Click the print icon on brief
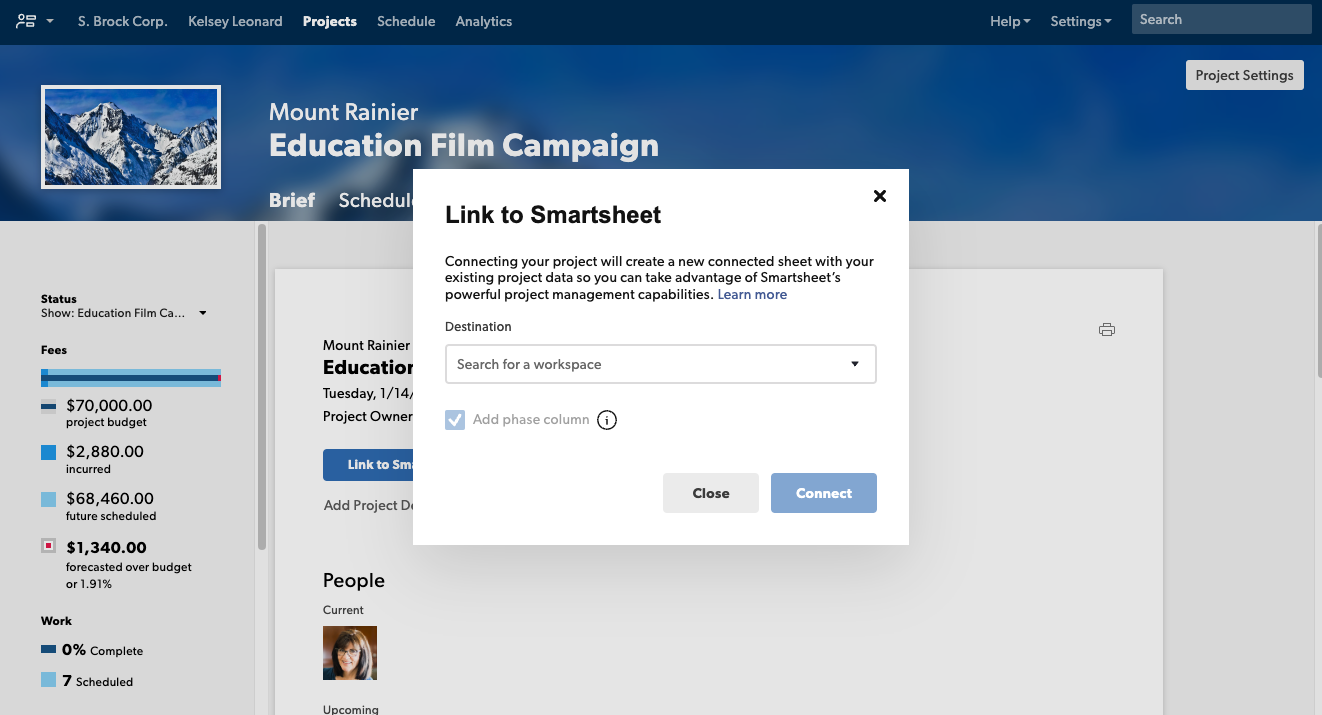This screenshot has width=1322, height=715. [1106, 330]
